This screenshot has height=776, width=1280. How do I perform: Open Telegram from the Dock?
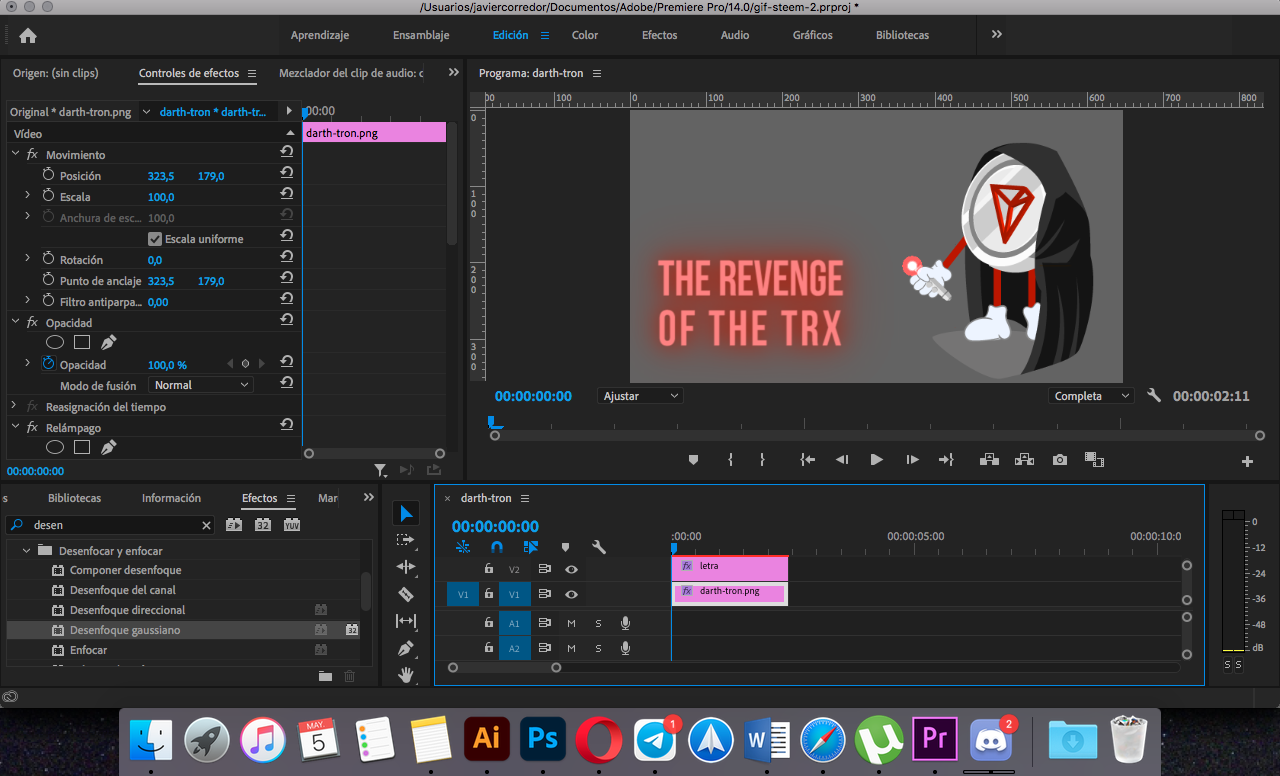(x=656, y=741)
